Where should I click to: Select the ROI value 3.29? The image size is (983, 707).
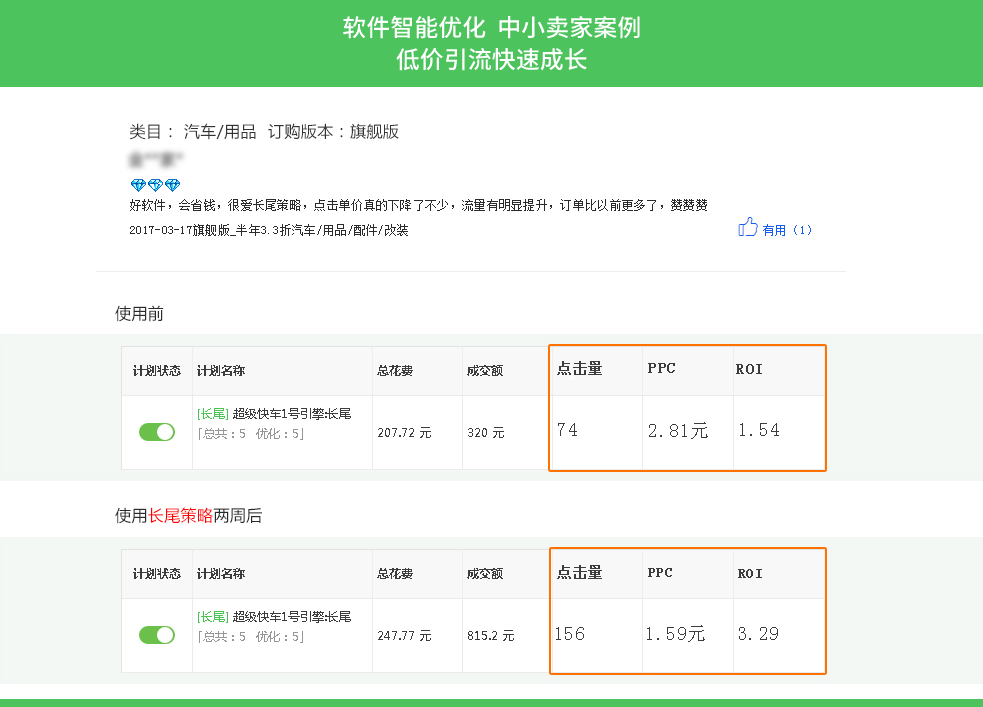click(x=758, y=634)
